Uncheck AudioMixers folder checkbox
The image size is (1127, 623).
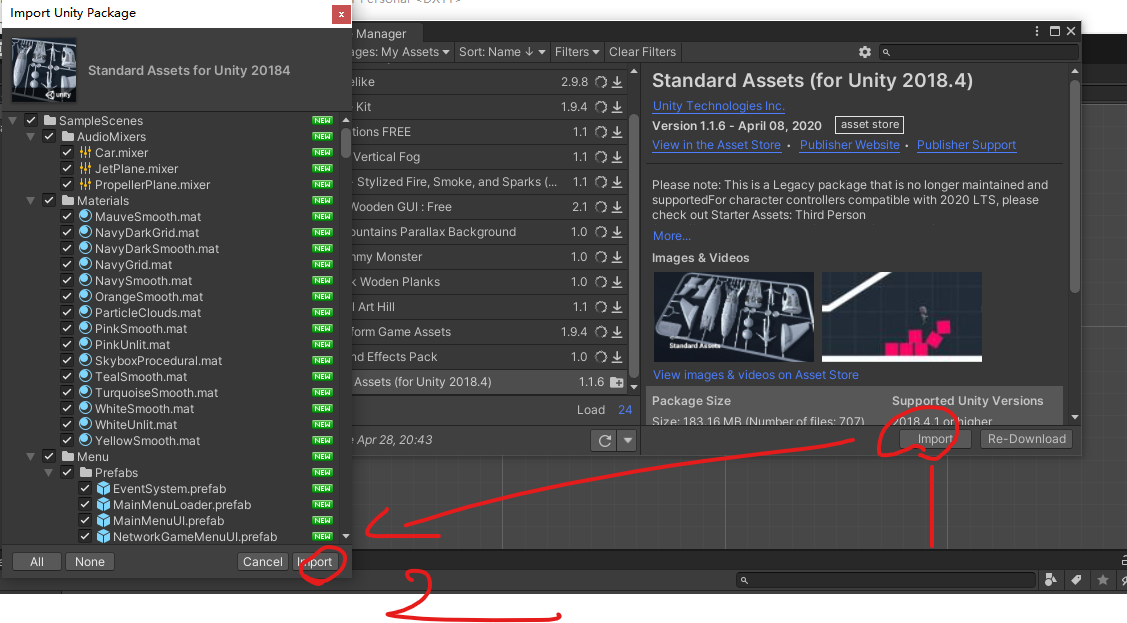pos(49,137)
